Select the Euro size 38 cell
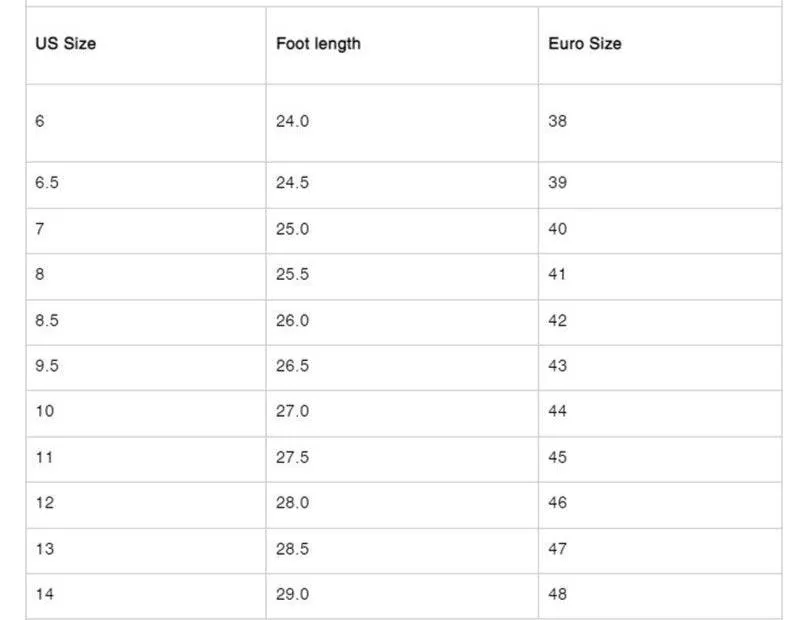Image resolution: width=800 pixels, height=620 pixels. (660, 123)
